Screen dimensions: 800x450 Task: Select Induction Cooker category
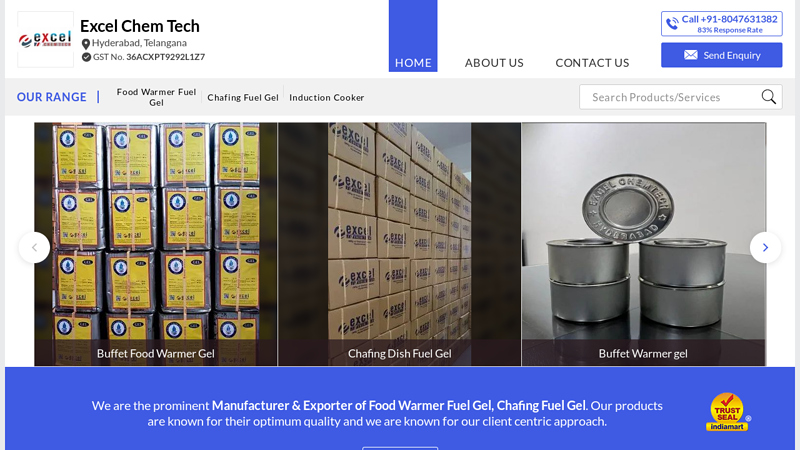click(327, 97)
